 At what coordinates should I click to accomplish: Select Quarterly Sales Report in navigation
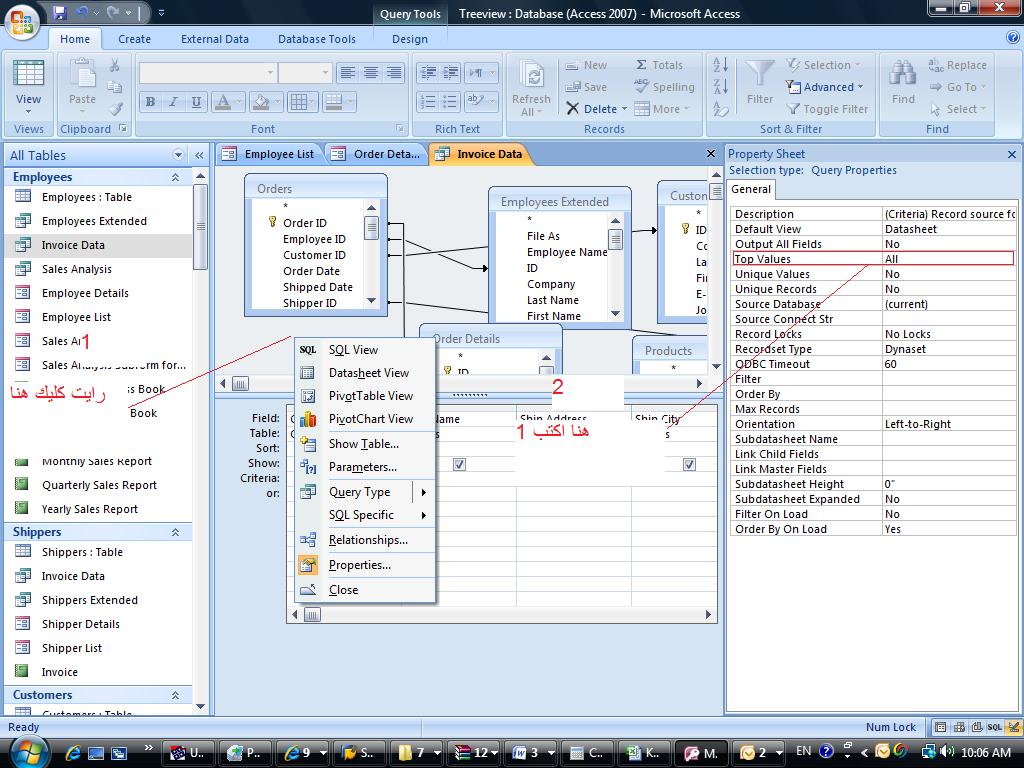point(99,485)
